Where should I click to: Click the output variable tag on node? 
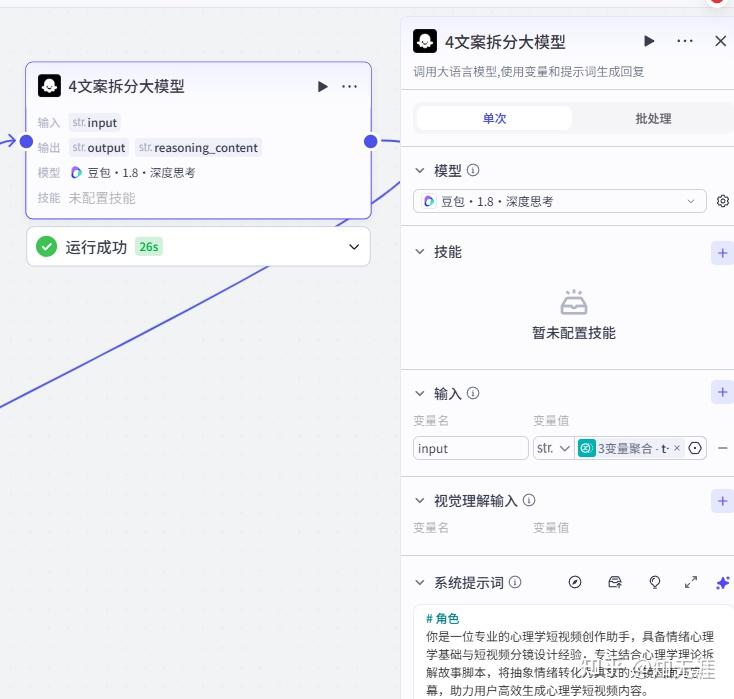pyautogui.click(x=99, y=147)
